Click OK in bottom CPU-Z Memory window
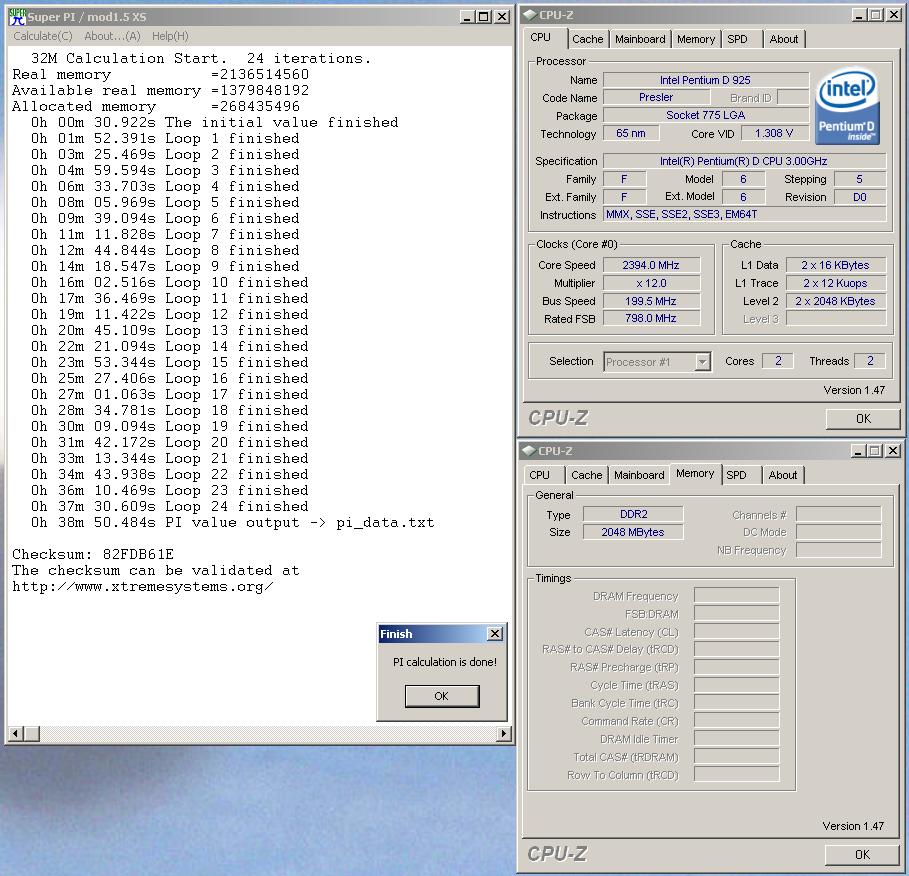The image size is (909, 876). coord(862,855)
